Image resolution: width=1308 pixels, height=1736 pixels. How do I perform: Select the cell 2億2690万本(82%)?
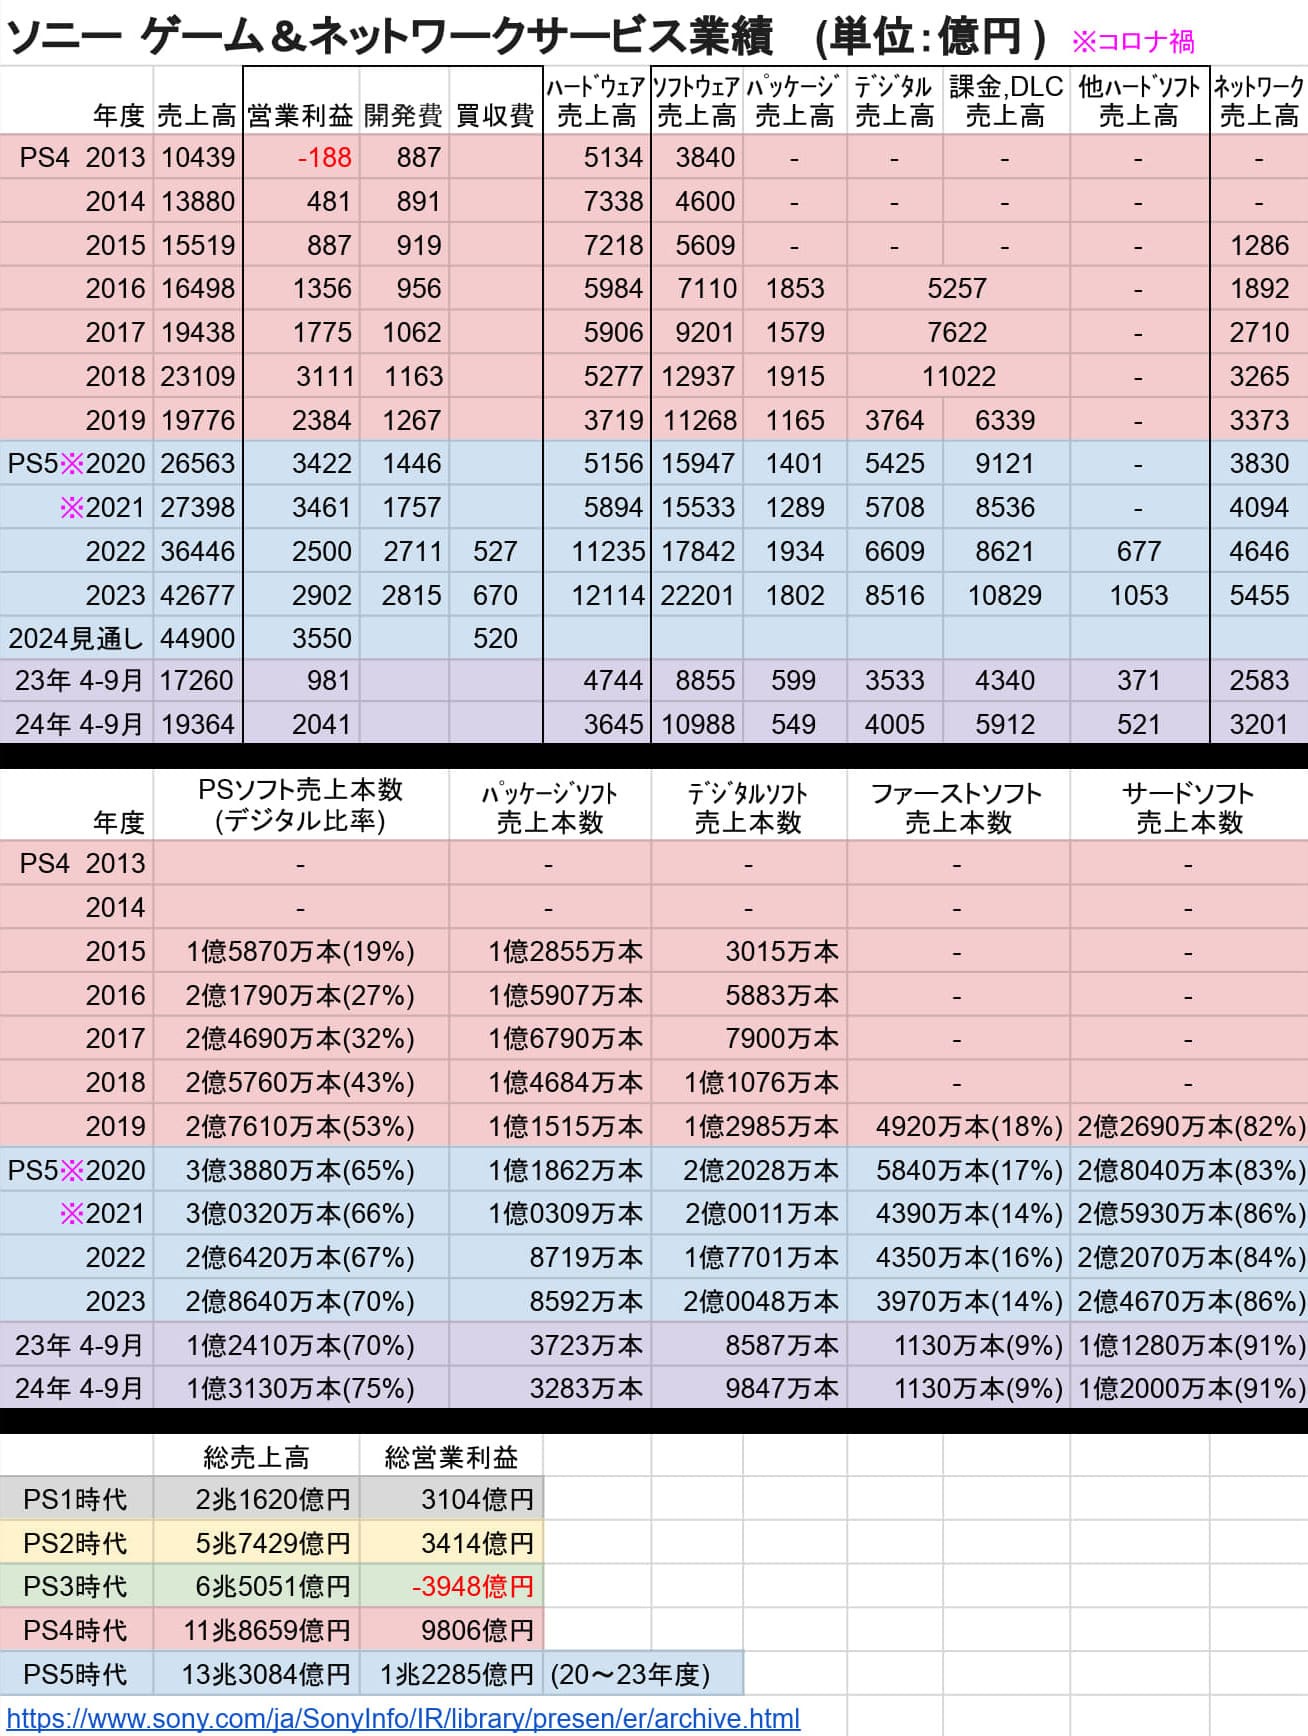[1191, 1127]
